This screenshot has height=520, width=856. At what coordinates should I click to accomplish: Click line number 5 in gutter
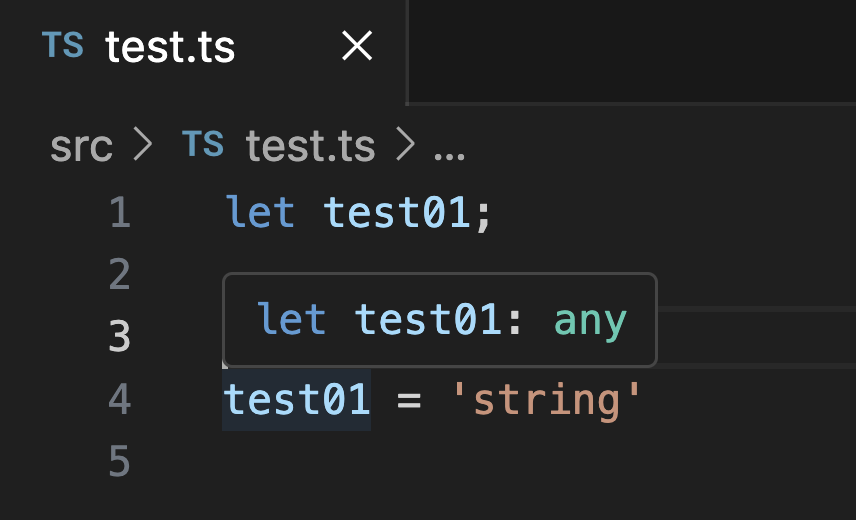(120, 461)
